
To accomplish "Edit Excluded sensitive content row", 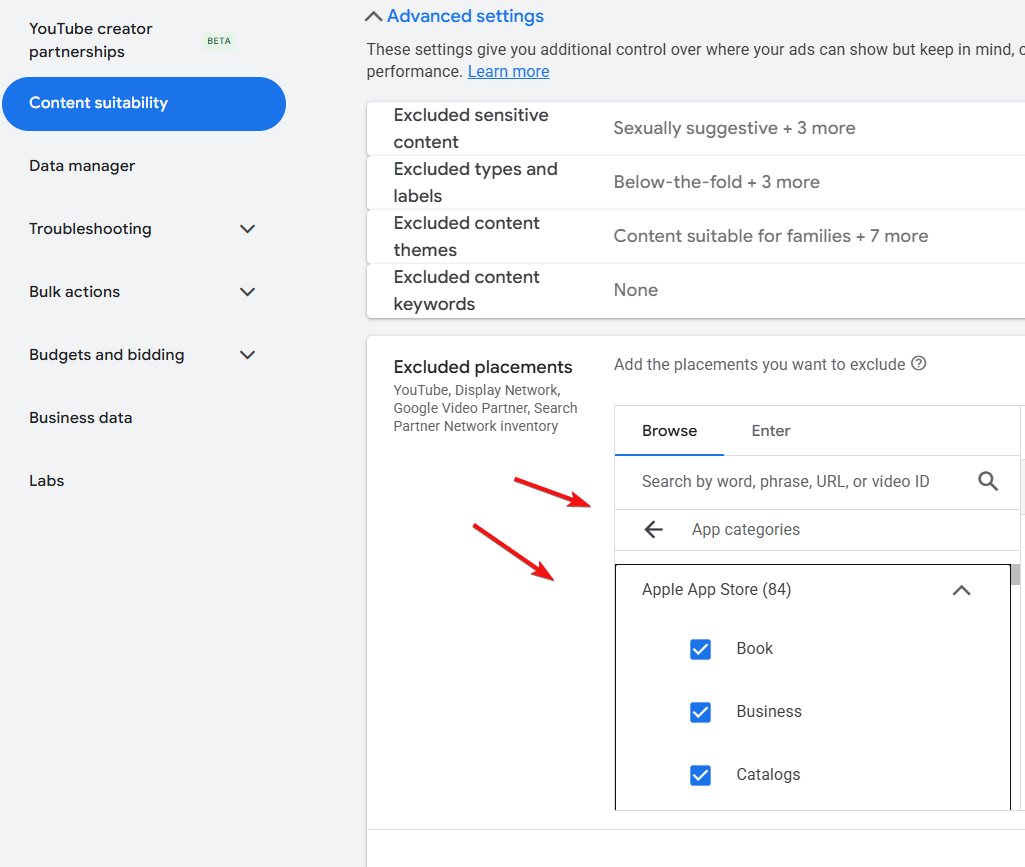I will point(696,128).
